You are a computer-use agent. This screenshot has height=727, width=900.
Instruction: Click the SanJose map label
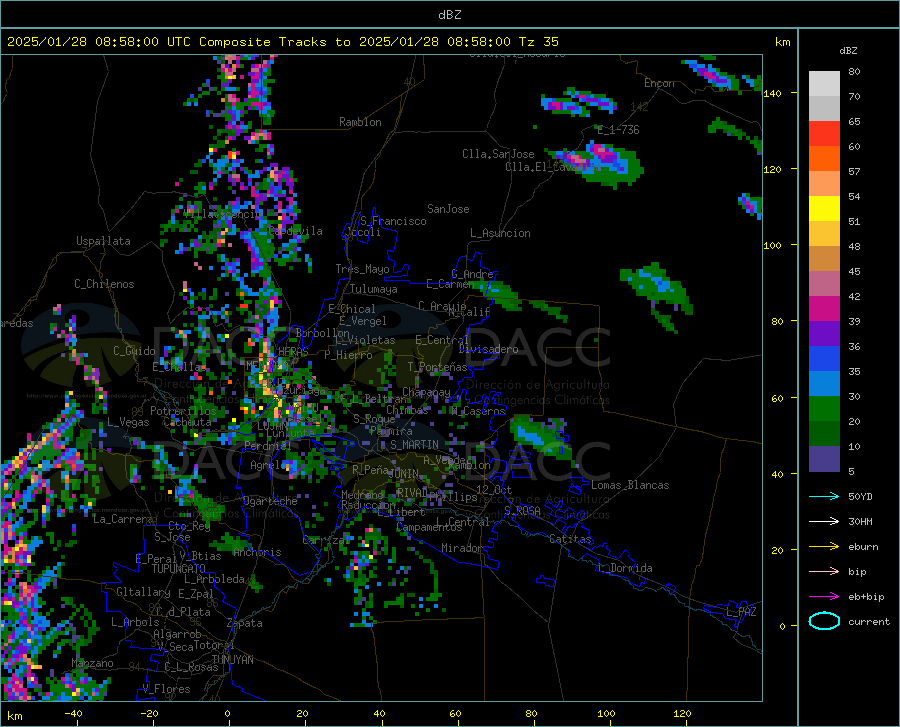coord(448,209)
